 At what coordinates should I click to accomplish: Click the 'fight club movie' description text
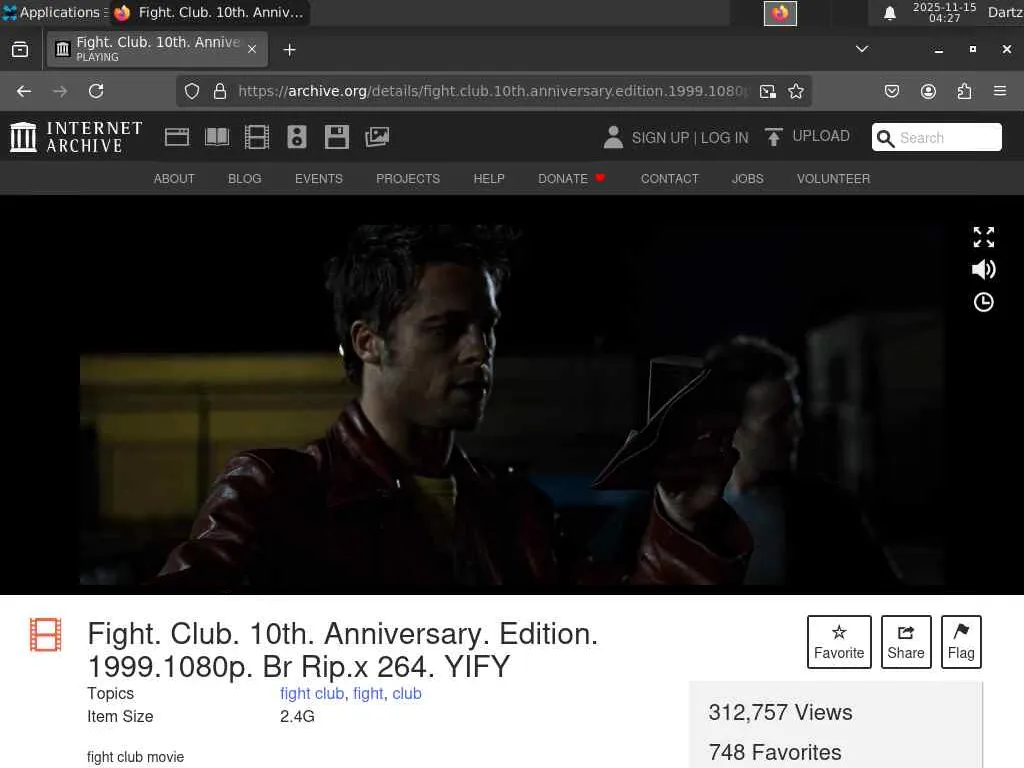pos(136,757)
